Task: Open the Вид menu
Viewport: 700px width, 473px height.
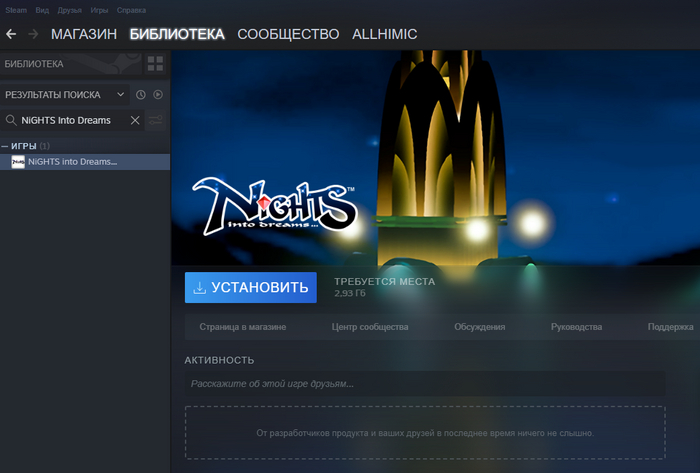Action: [x=42, y=10]
